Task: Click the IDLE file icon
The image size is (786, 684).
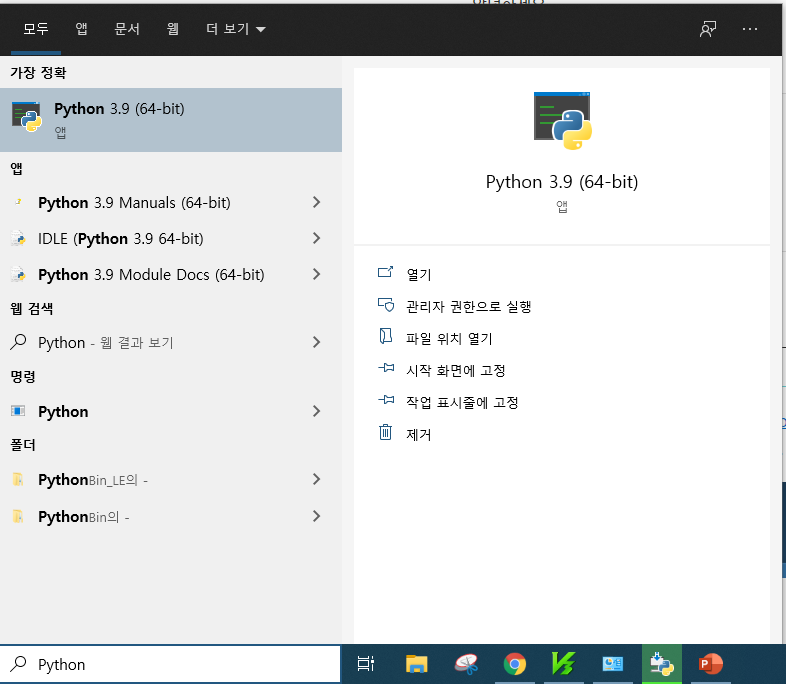Action: 18,239
